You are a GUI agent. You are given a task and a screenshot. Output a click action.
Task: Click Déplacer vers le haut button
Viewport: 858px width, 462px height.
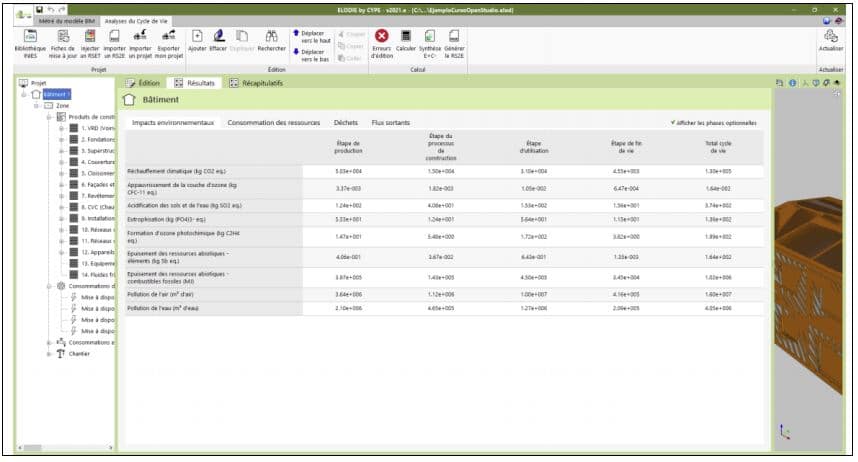pyautogui.click(x=312, y=36)
